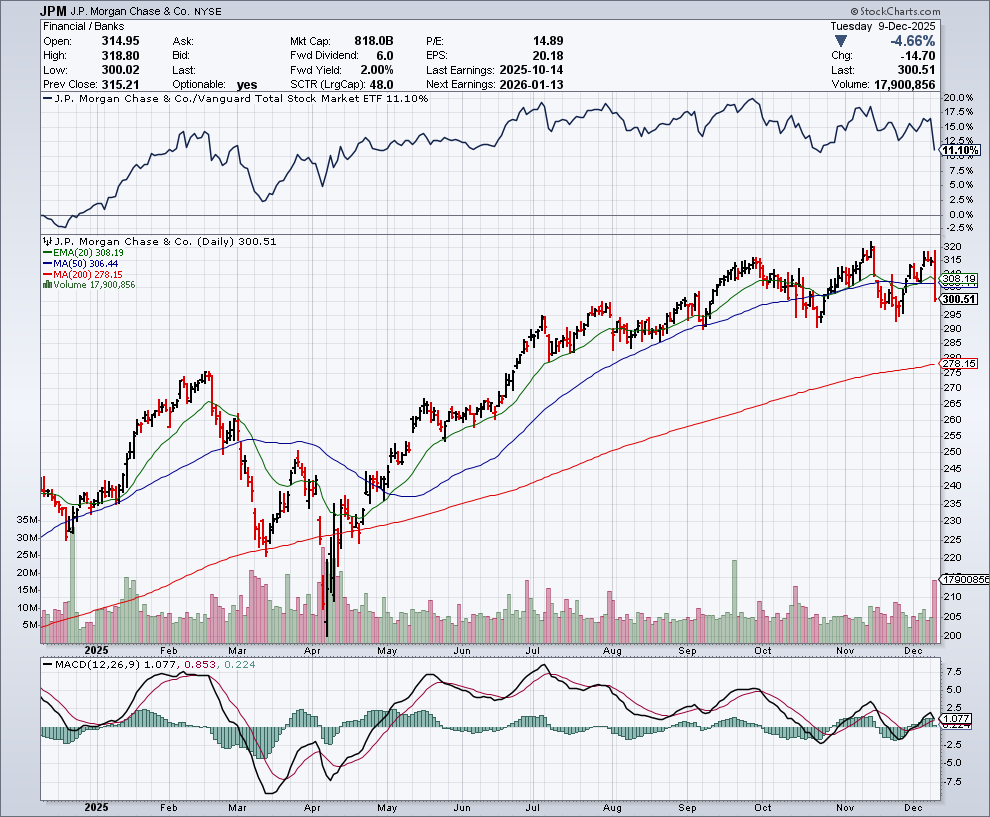Click the 308.19 EMA price tag
The width and height of the screenshot is (990, 817).
point(959,278)
